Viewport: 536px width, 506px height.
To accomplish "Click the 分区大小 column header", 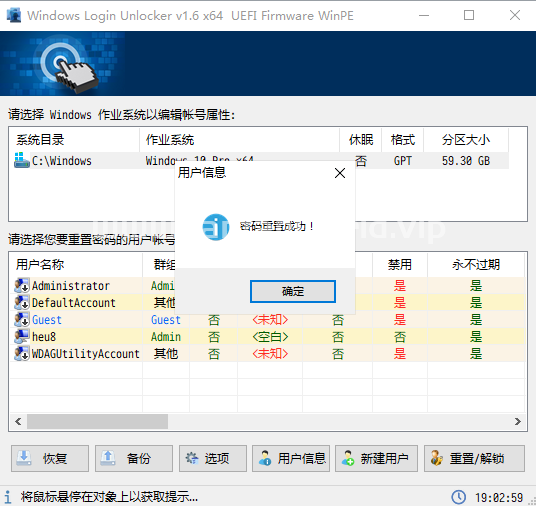I will [x=466, y=140].
